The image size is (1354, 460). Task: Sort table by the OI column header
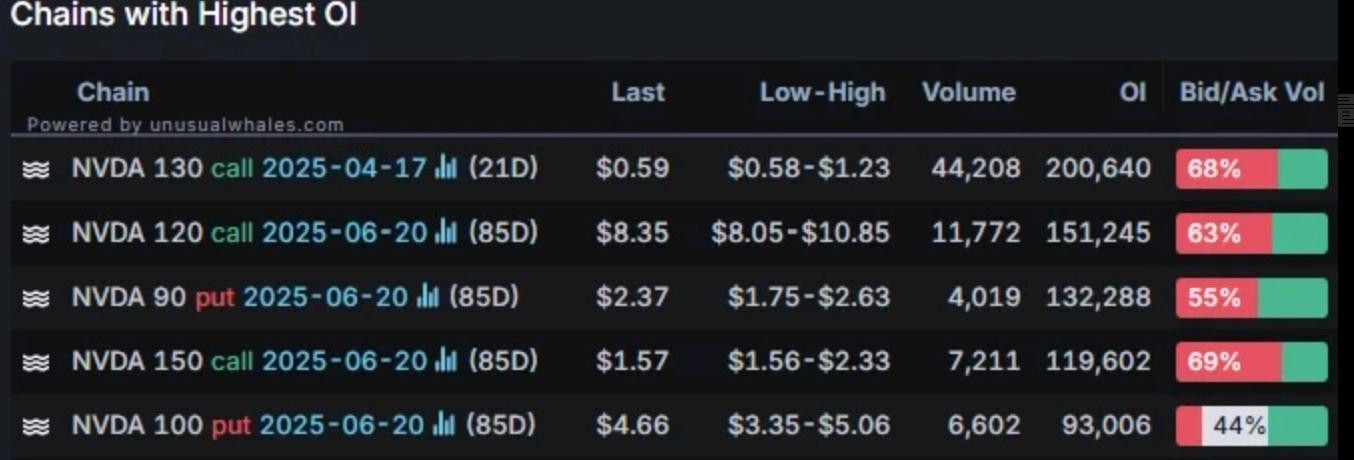pos(1132,93)
